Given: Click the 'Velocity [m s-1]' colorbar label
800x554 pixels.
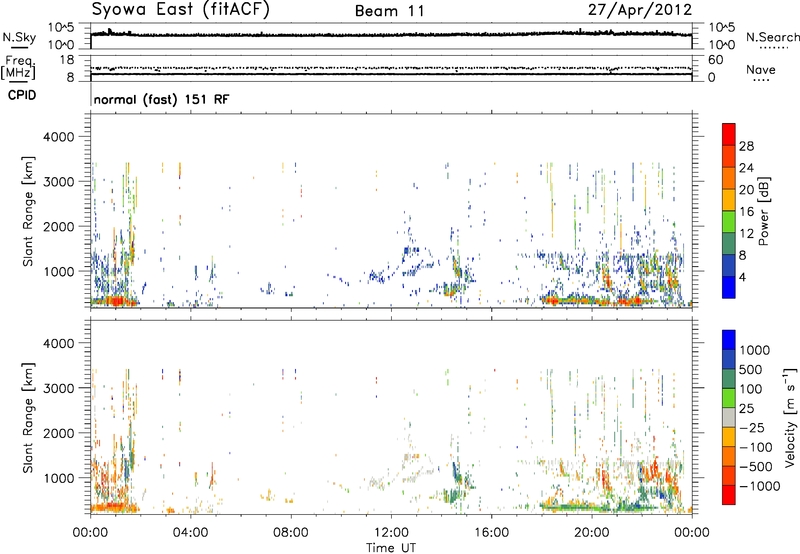Looking at the screenshot, I should tap(790, 417).
